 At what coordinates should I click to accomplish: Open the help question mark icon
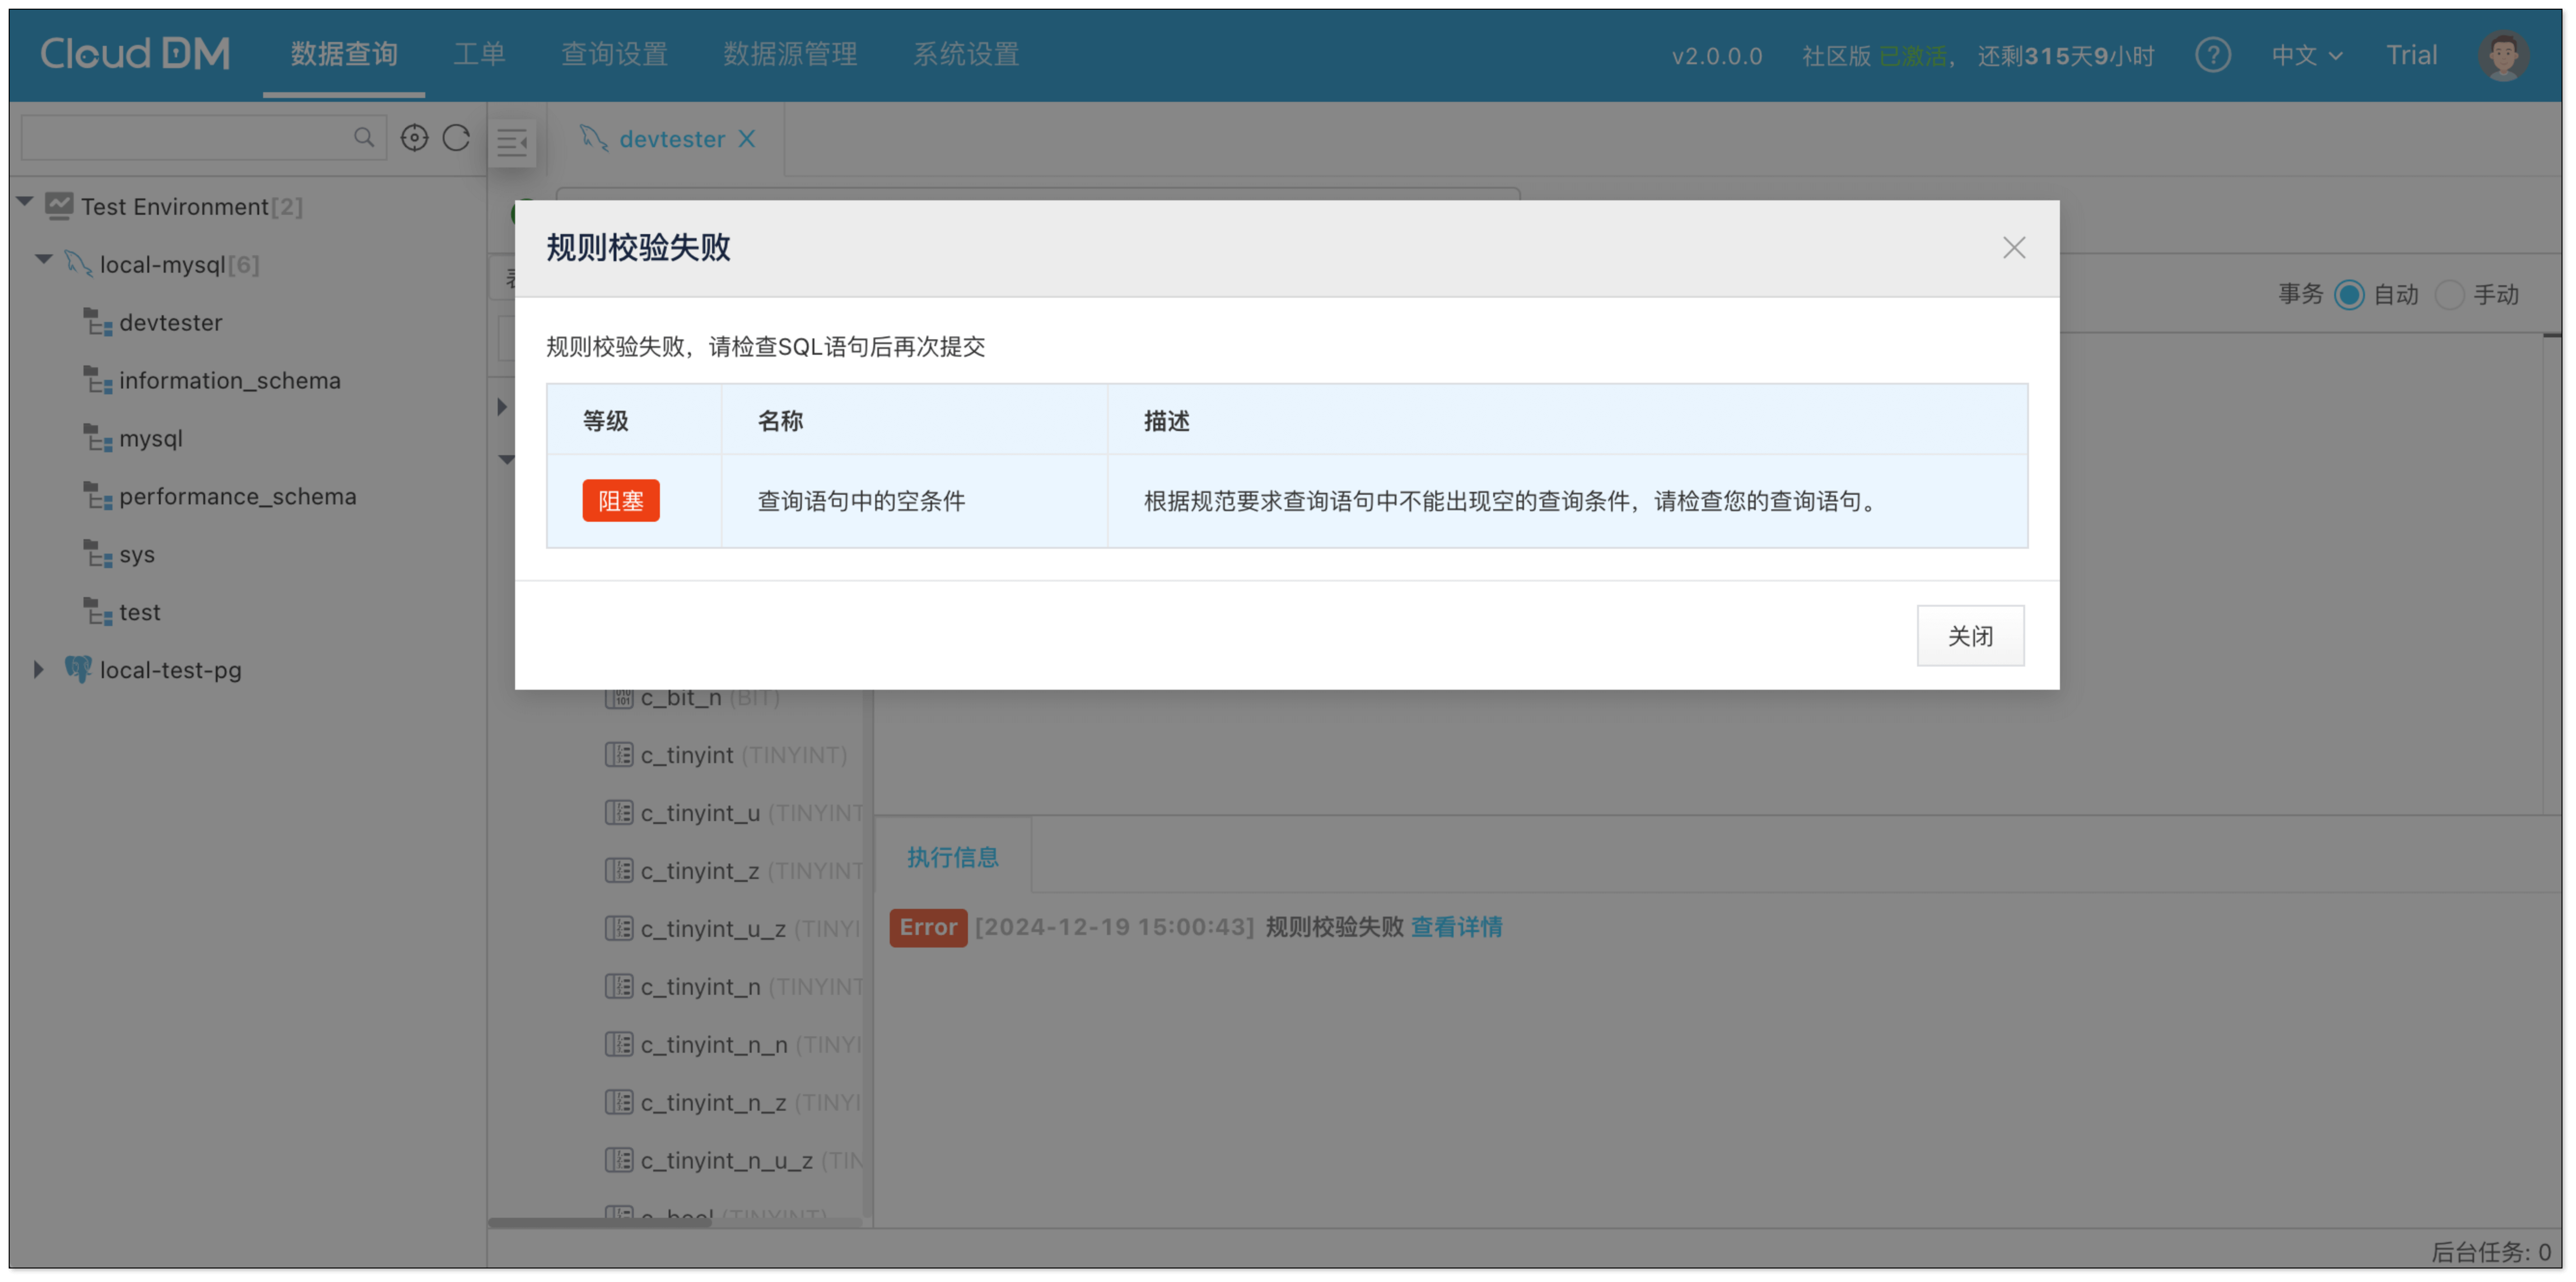(x=2212, y=55)
